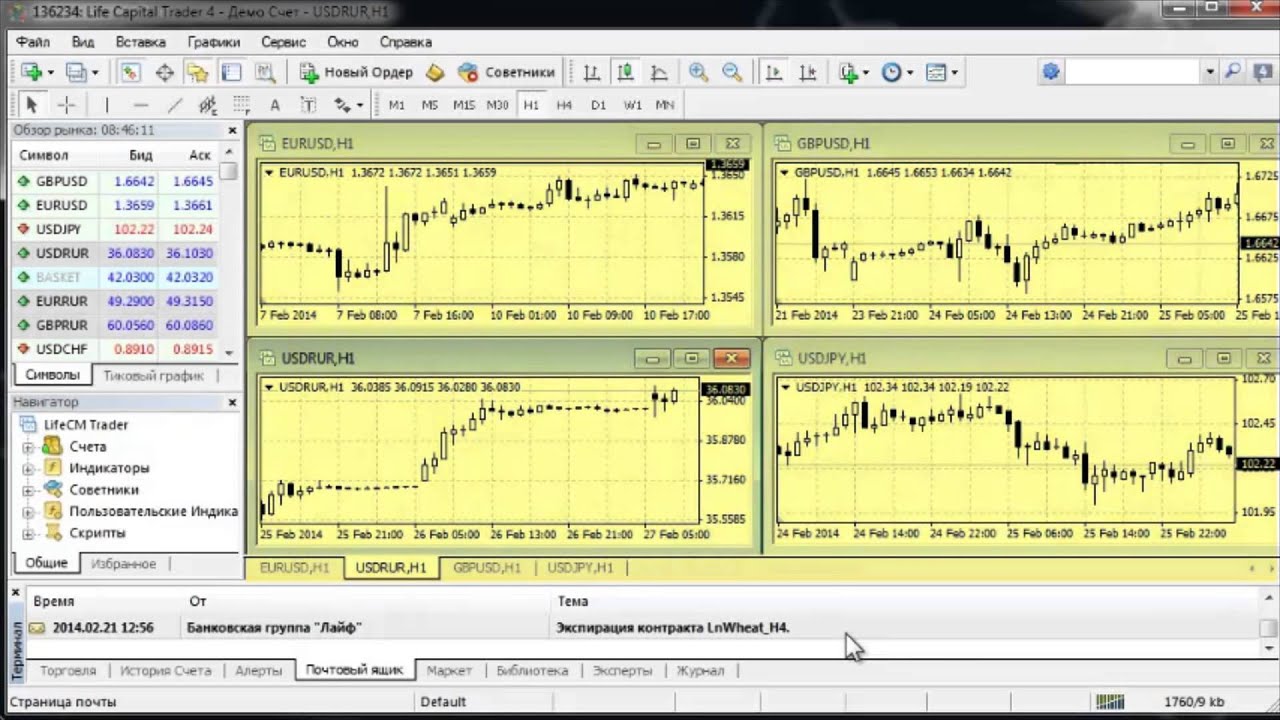Viewport: 1280px width, 720px height.
Task: Open the Сервис menu
Action: 283,42
